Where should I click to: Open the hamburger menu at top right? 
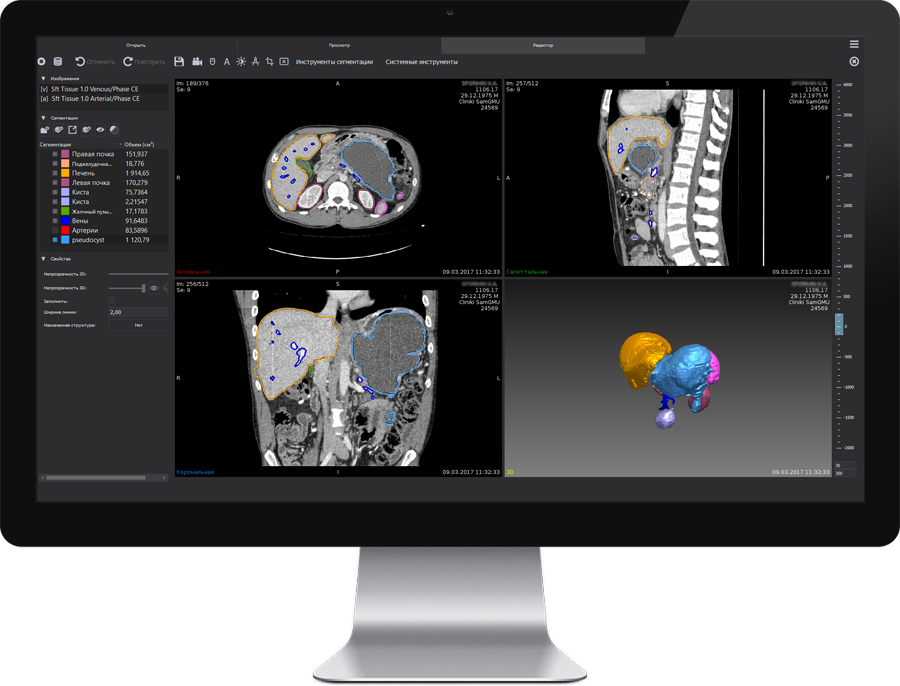pyautogui.click(x=854, y=44)
